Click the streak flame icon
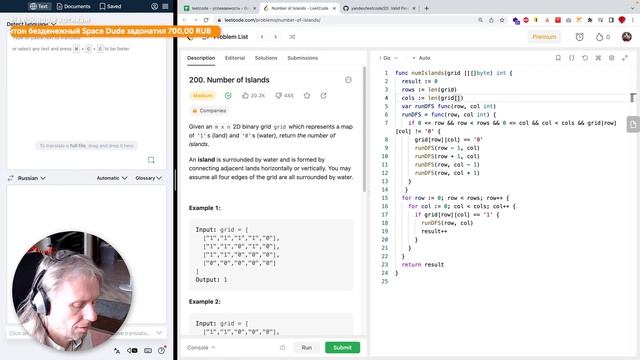This screenshot has height=360, width=640. (x=599, y=37)
